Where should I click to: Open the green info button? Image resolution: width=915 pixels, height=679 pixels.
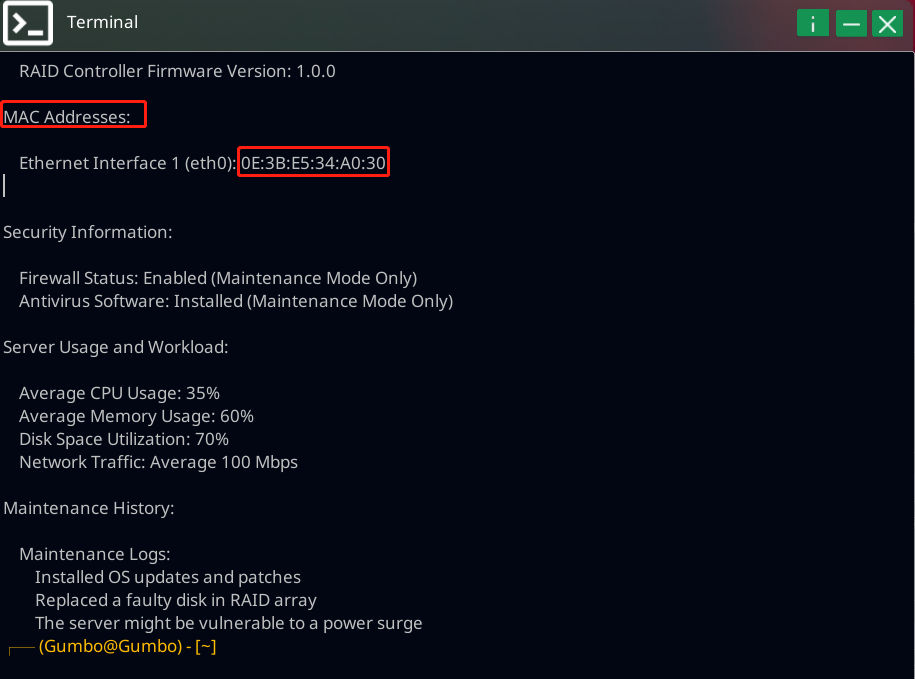pos(813,24)
